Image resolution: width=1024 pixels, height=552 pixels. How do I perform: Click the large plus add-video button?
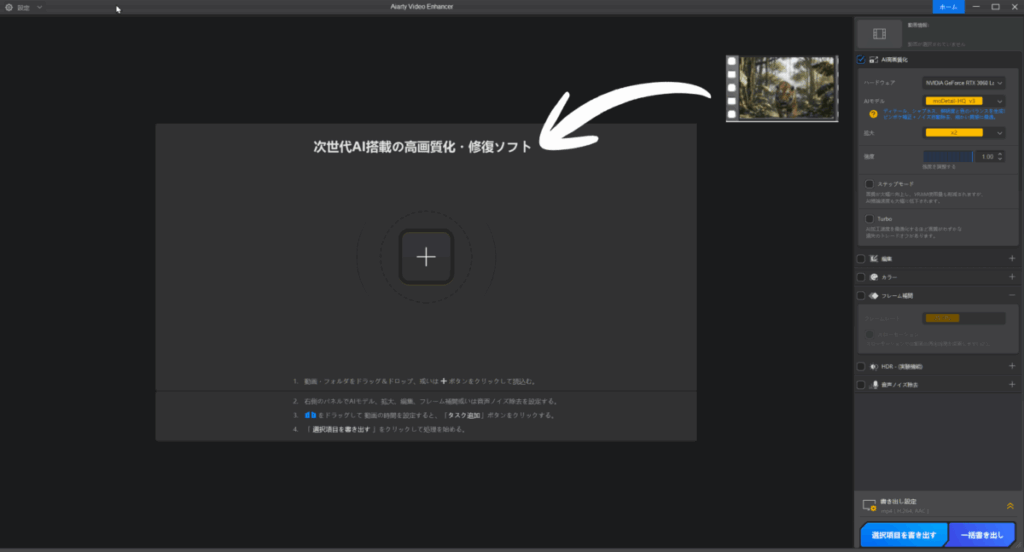426,257
